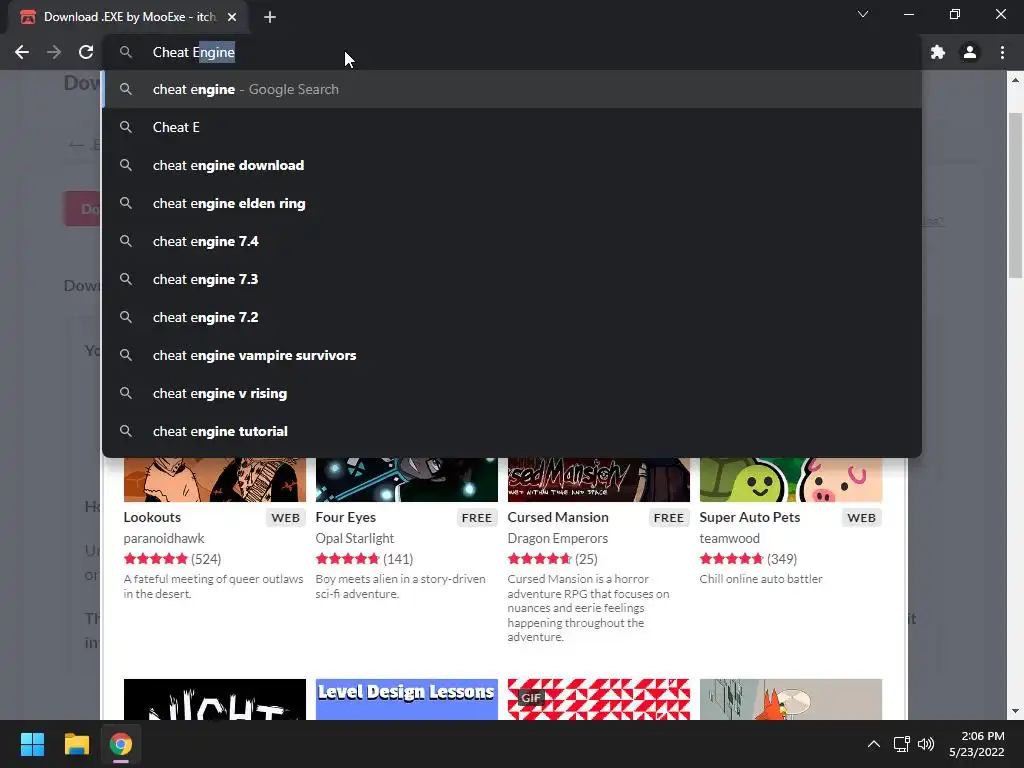This screenshot has width=1024, height=768.
Task: Open the Super Auto Pets title link
Action: [750, 517]
